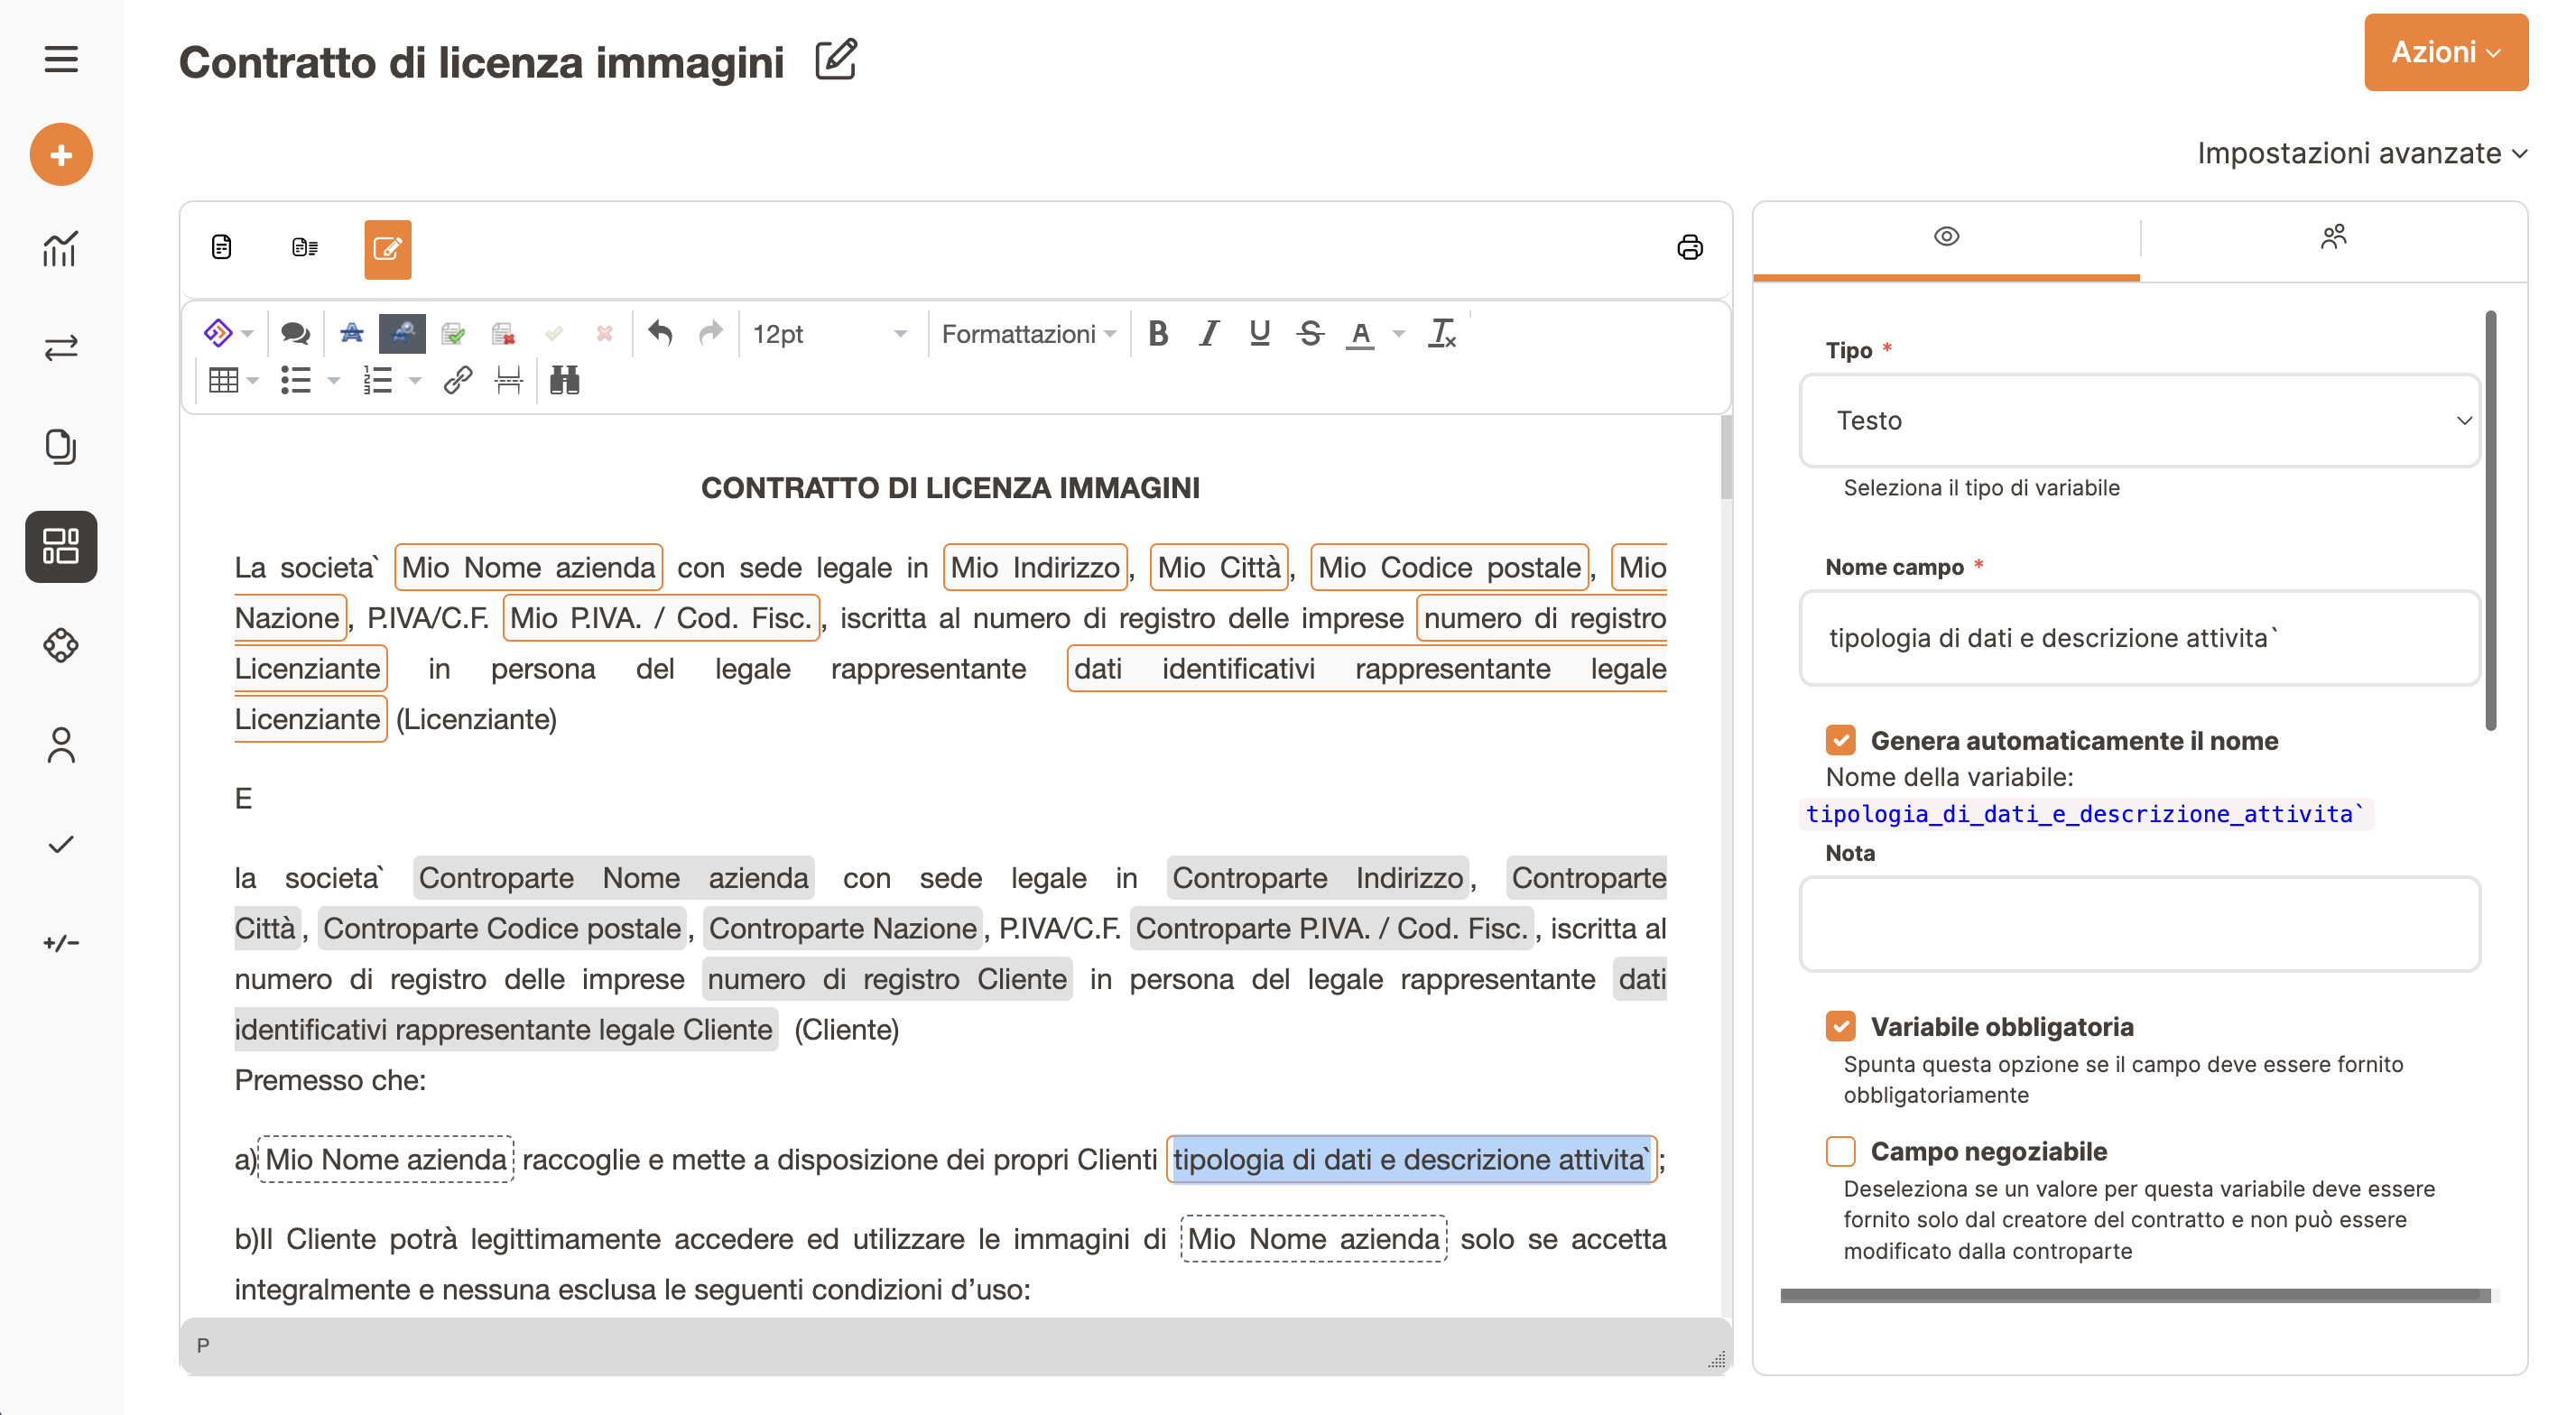Open the documents copy sidebar icon
Image resolution: width=2576 pixels, height=1415 pixels.
(x=61, y=446)
